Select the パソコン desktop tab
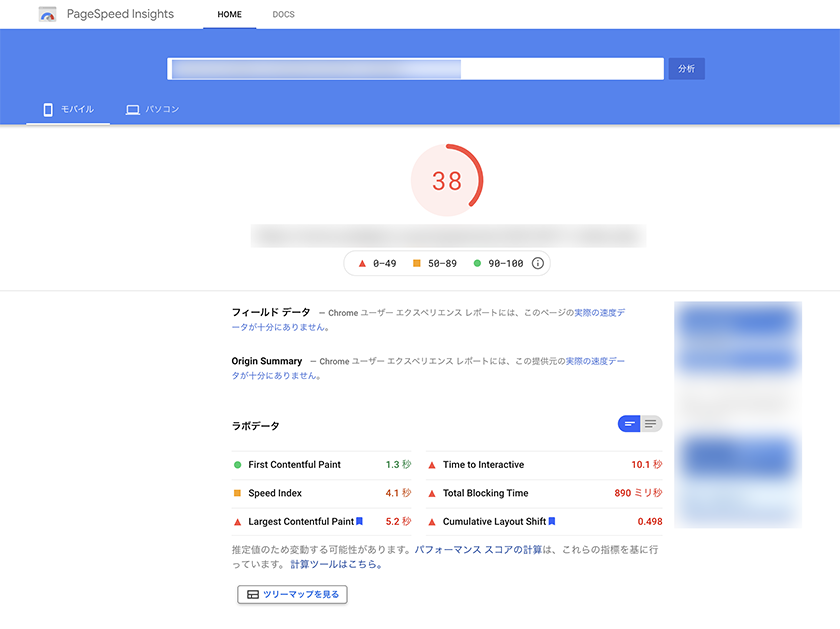Viewport: 840px width, 629px height. tap(152, 109)
